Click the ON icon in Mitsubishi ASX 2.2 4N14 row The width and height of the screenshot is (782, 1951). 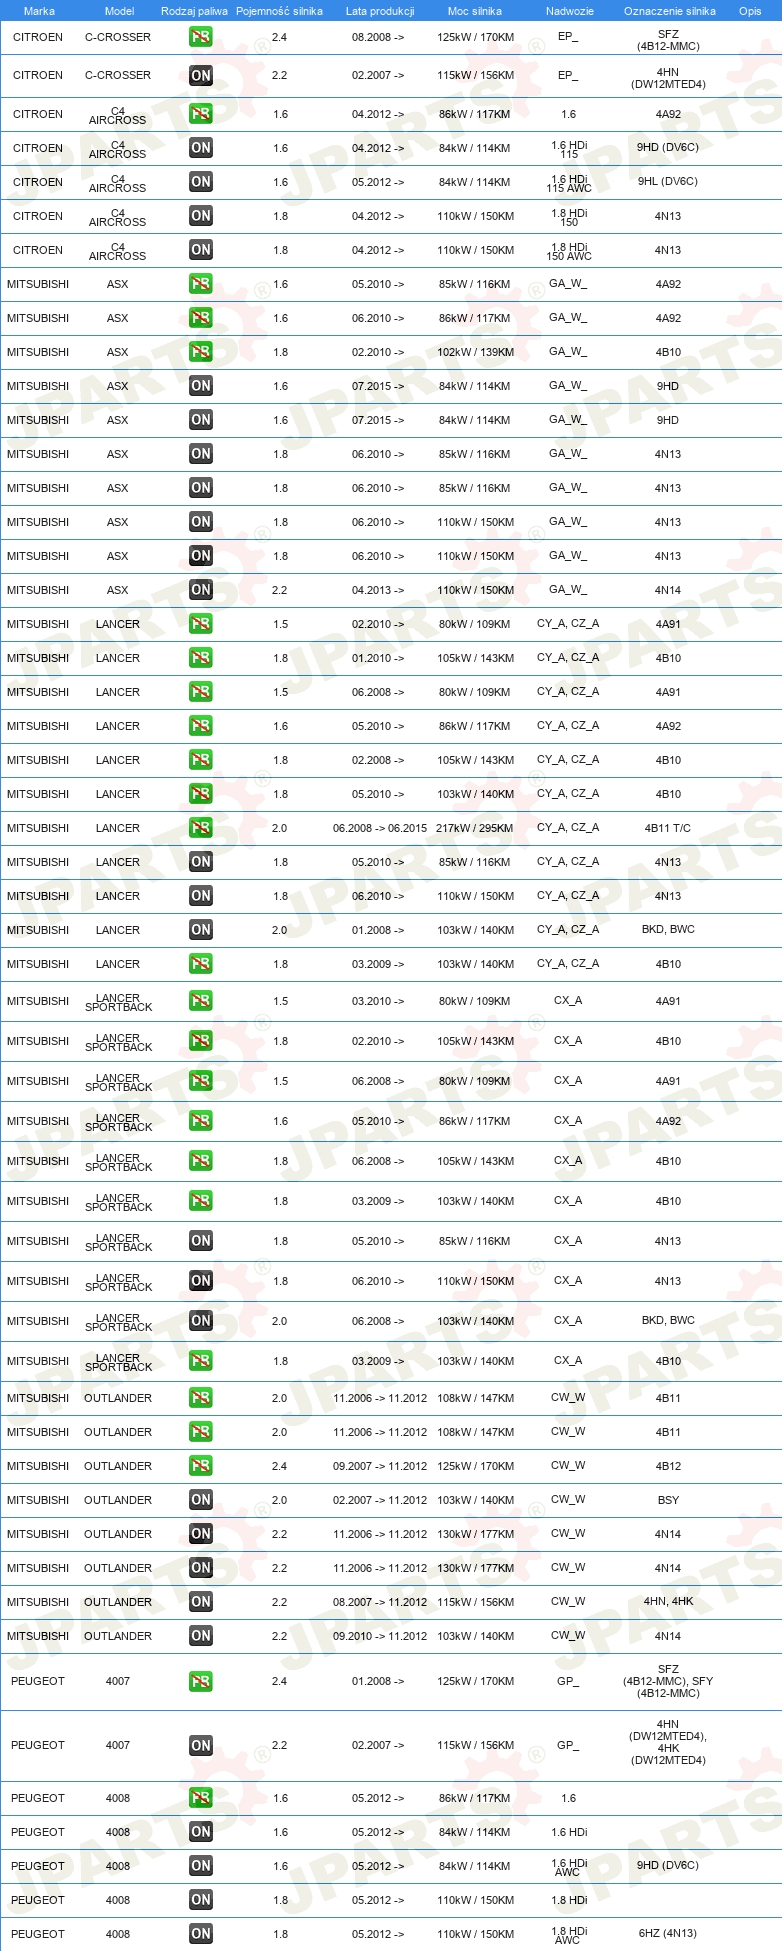click(201, 590)
